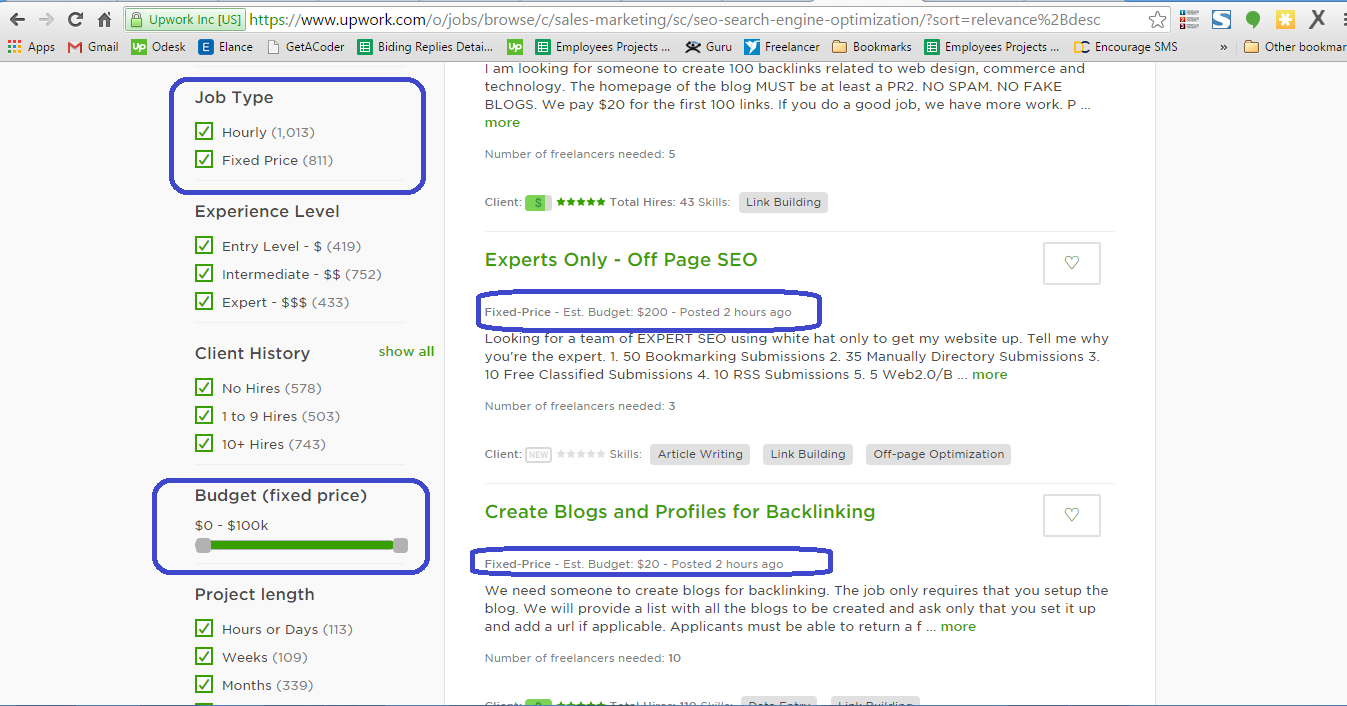Toggle Intermediate - $$ checkbox

point(204,273)
